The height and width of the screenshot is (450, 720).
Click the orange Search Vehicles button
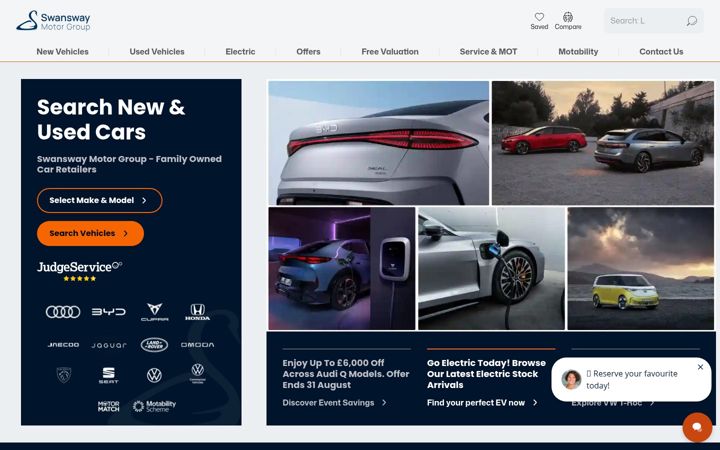point(90,233)
